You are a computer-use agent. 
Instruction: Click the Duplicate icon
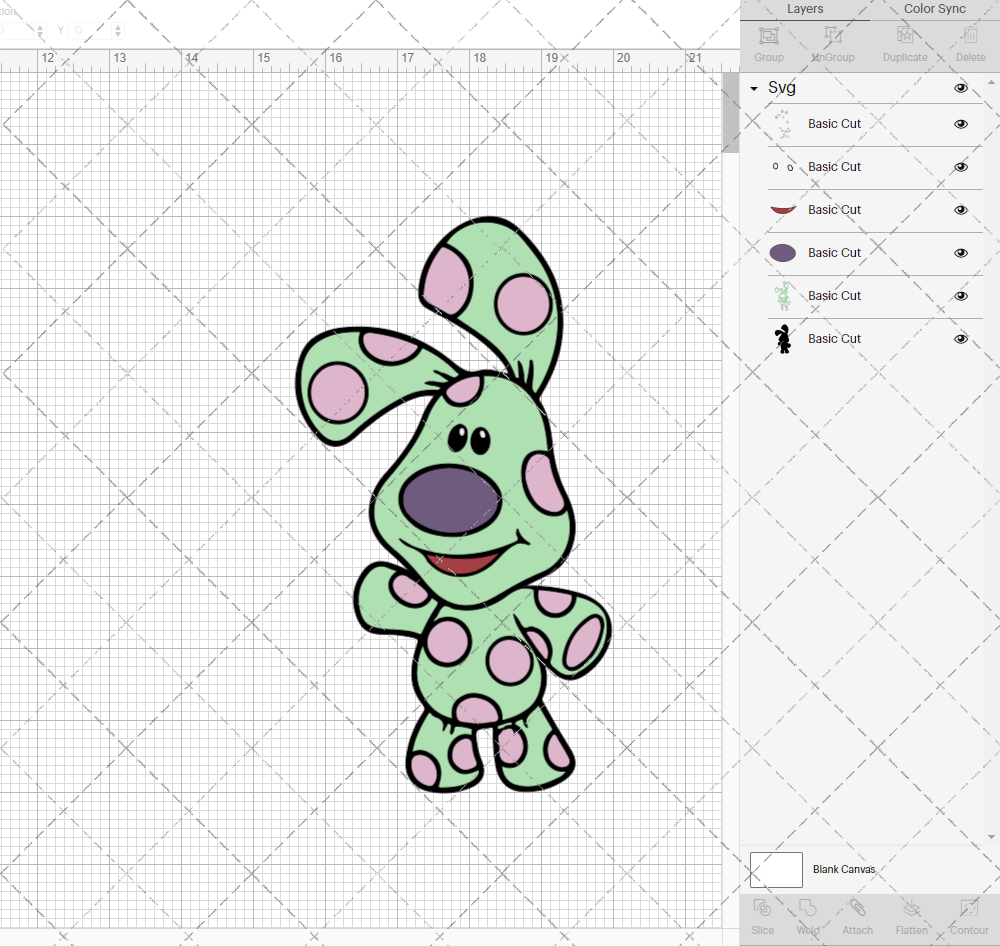click(x=904, y=36)
